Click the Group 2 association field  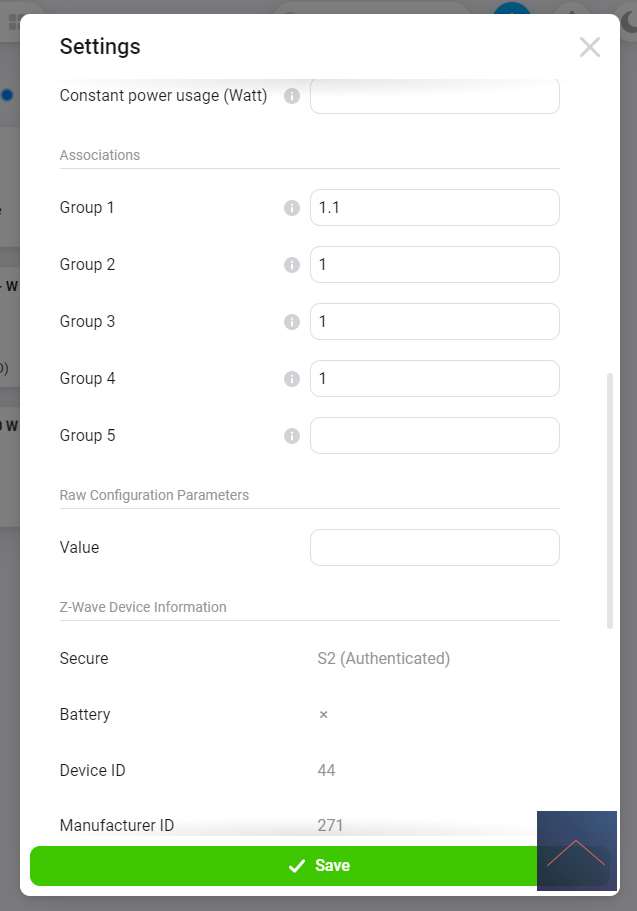click(434, 265)
